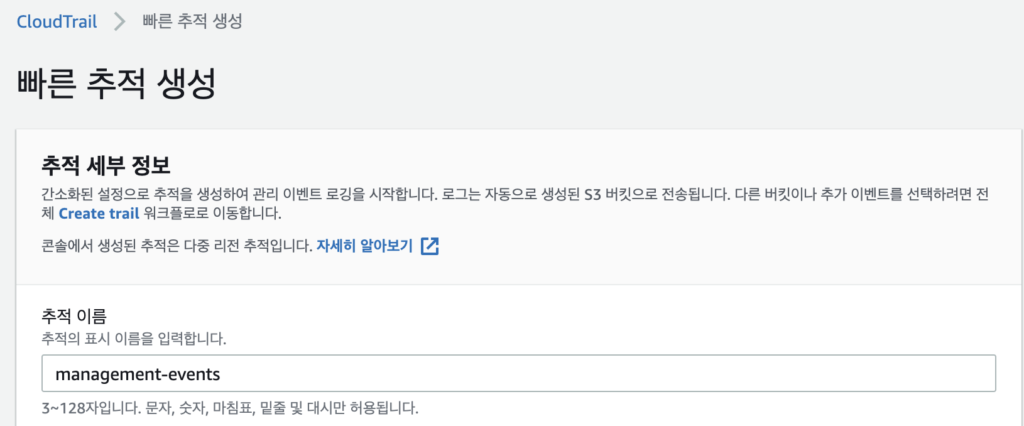This screenshot has width=1024, height=426.
Task: Click the large 빠른 추적 생성 page title
Action: (x=117, y=85)
